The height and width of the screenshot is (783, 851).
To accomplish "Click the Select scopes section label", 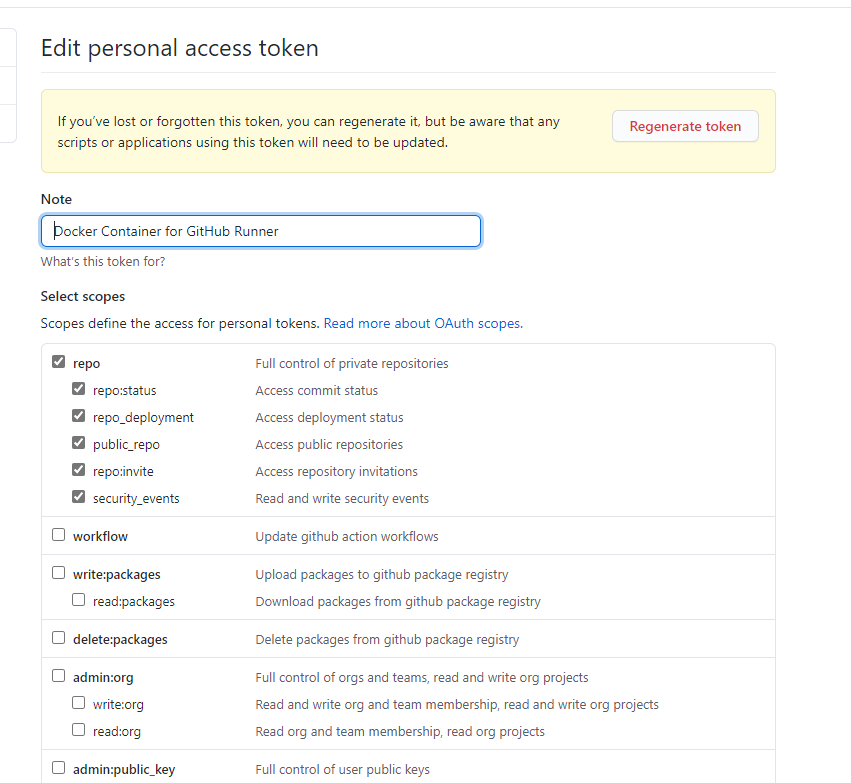I will (x=83, y=297).
